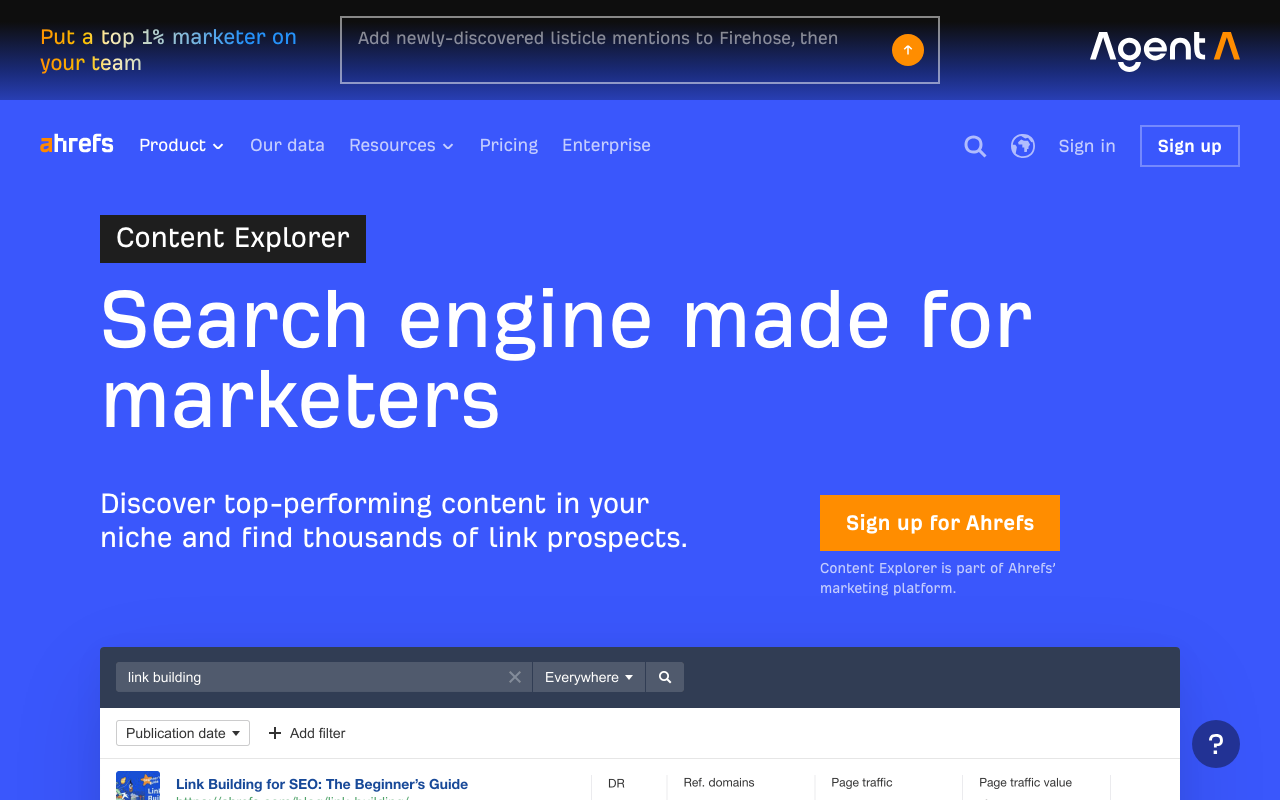Image resolution: width=1280 pixels, height=800 pixels.
Task: Run search with the demo magnifier button
Action: pos(665,677)
